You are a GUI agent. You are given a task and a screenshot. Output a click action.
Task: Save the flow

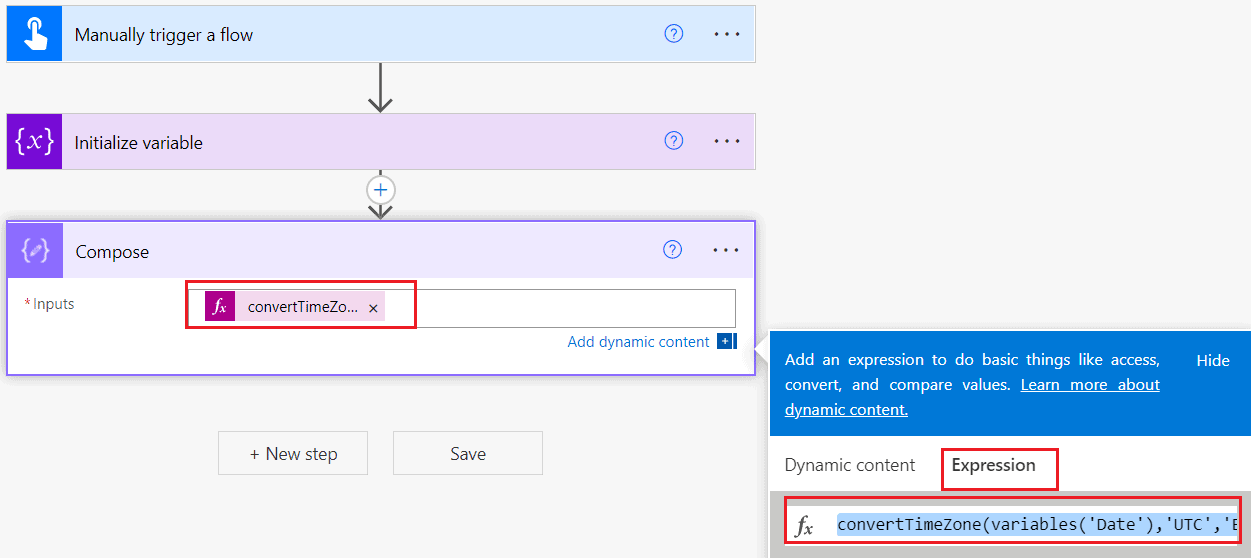468,453
